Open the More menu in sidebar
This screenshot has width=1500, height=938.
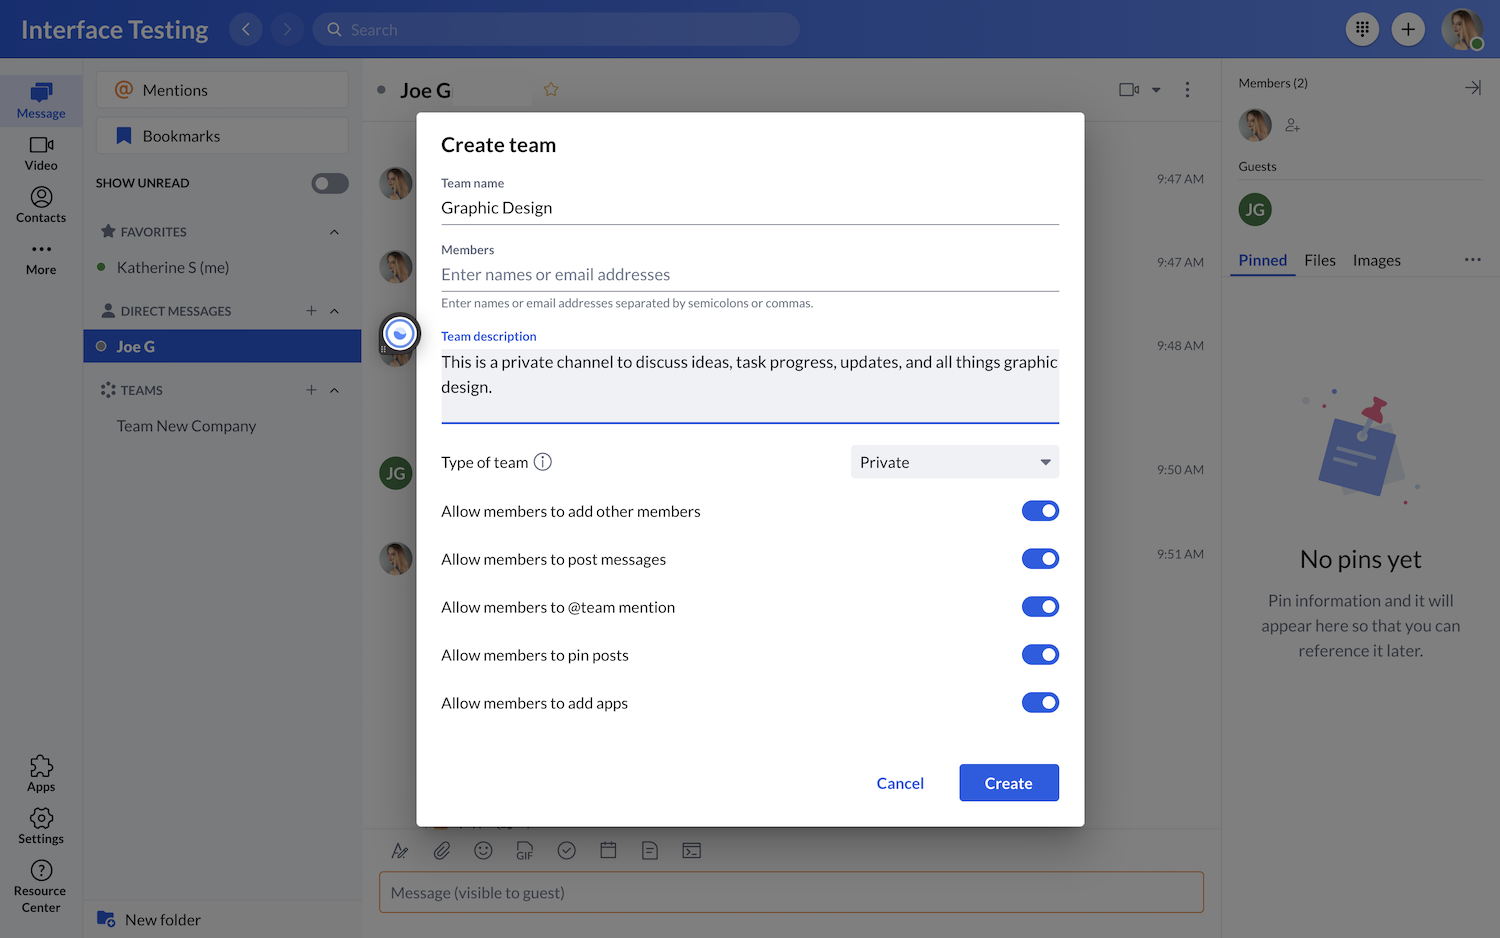(x=41, y=258)
